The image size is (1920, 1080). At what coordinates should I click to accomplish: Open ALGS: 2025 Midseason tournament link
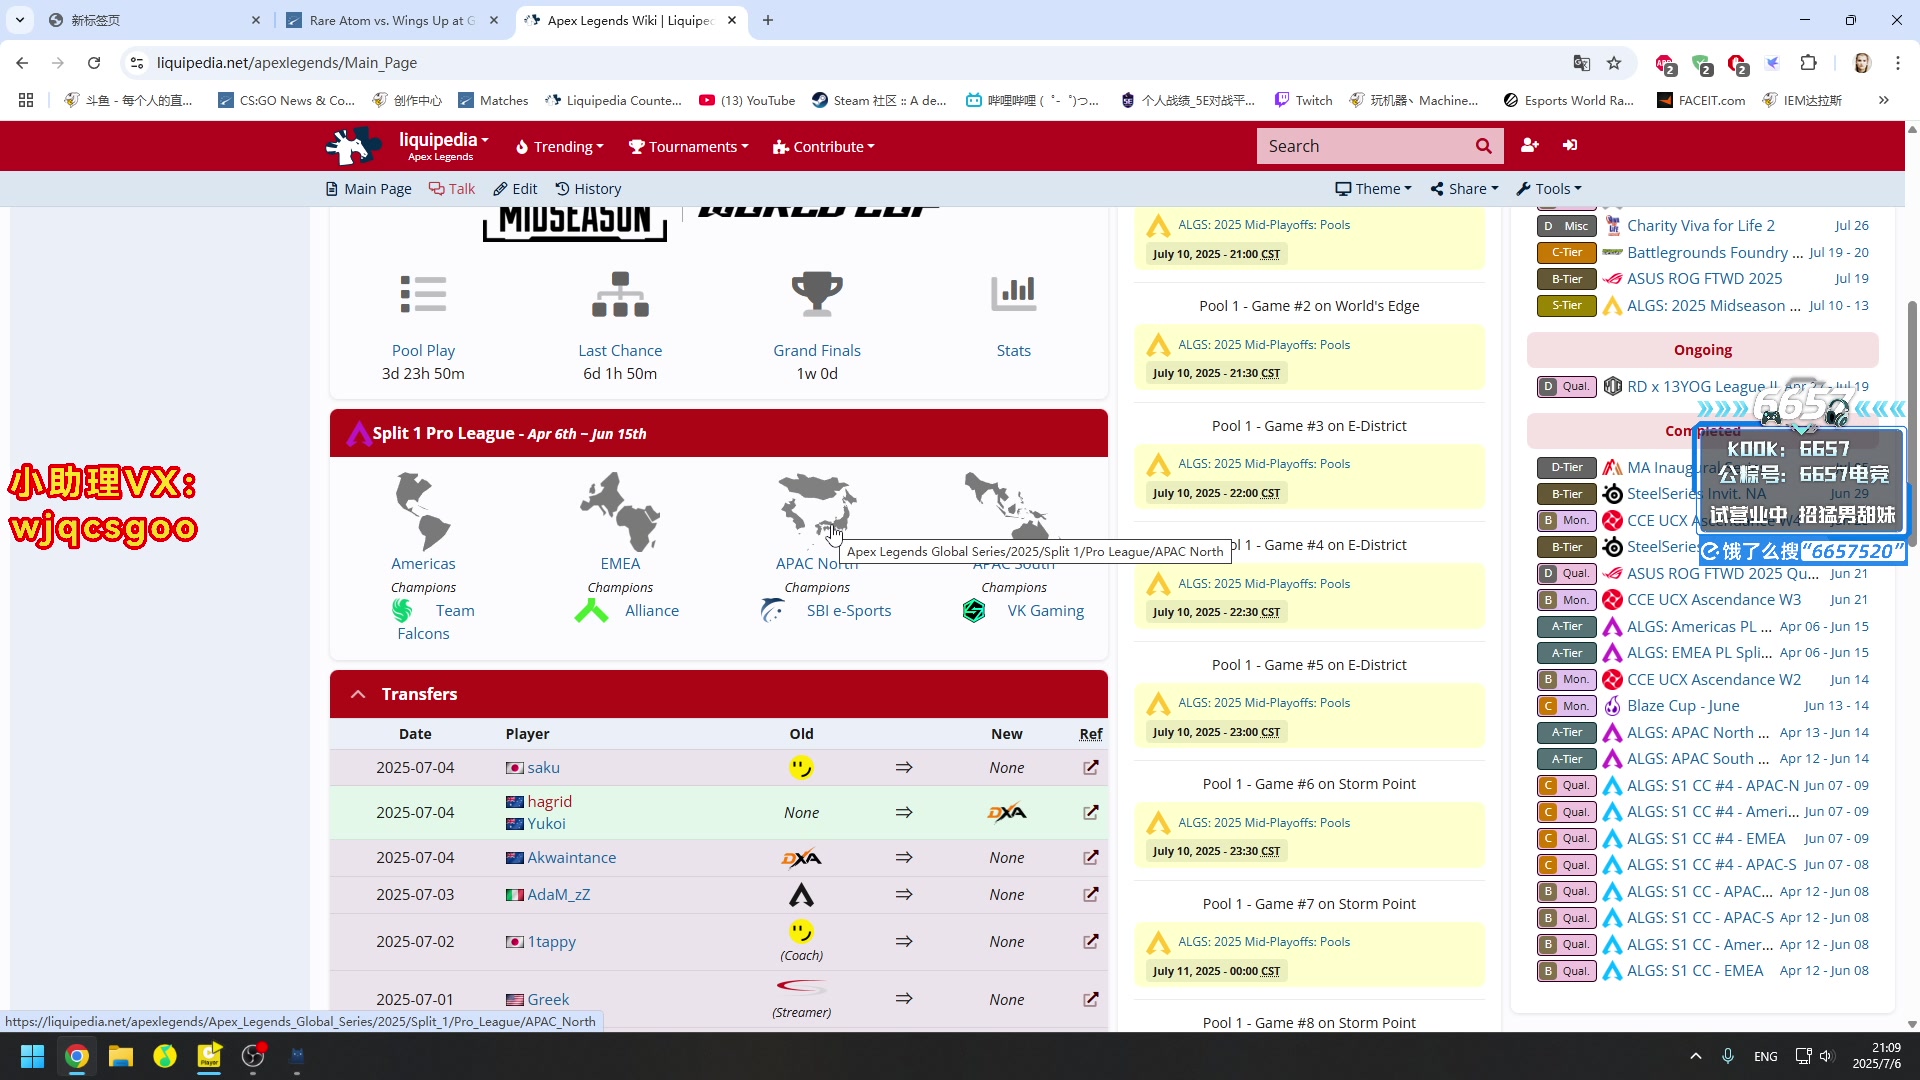click(1713, 306)
